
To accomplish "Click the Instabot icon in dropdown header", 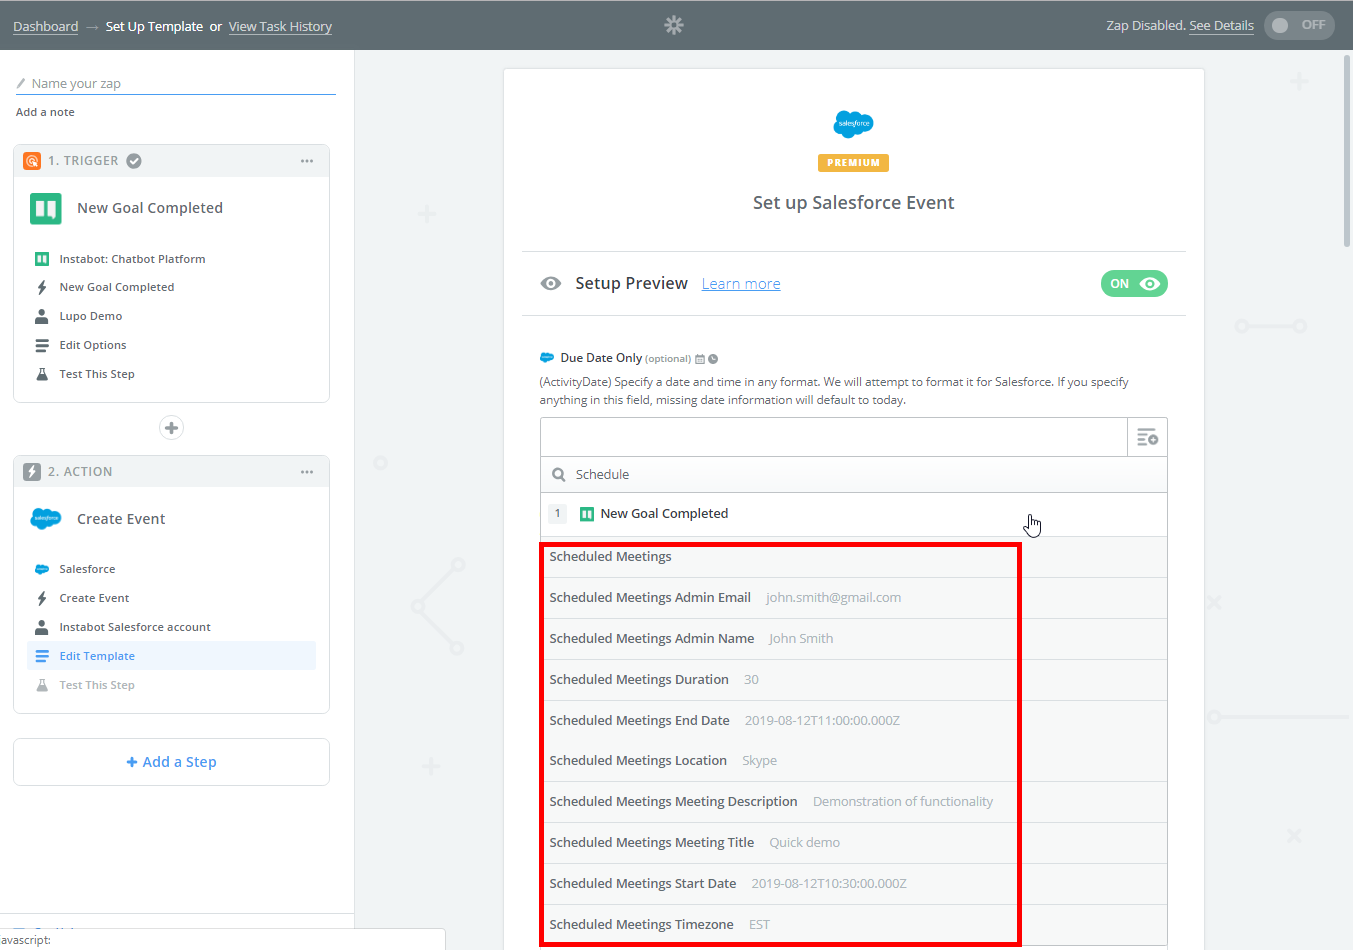I will (x=587, y=514).
